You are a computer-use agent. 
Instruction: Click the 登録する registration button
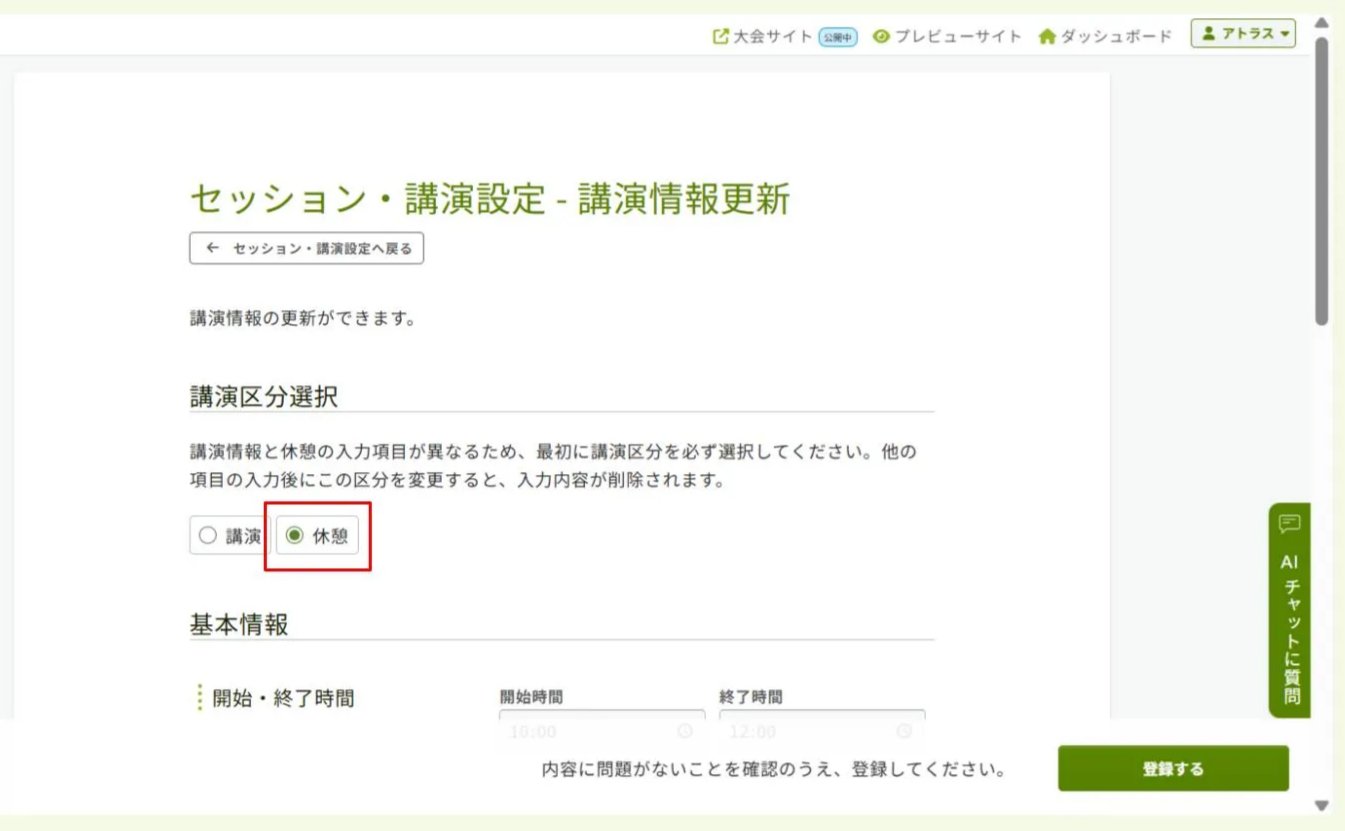tap(1175, 769)
